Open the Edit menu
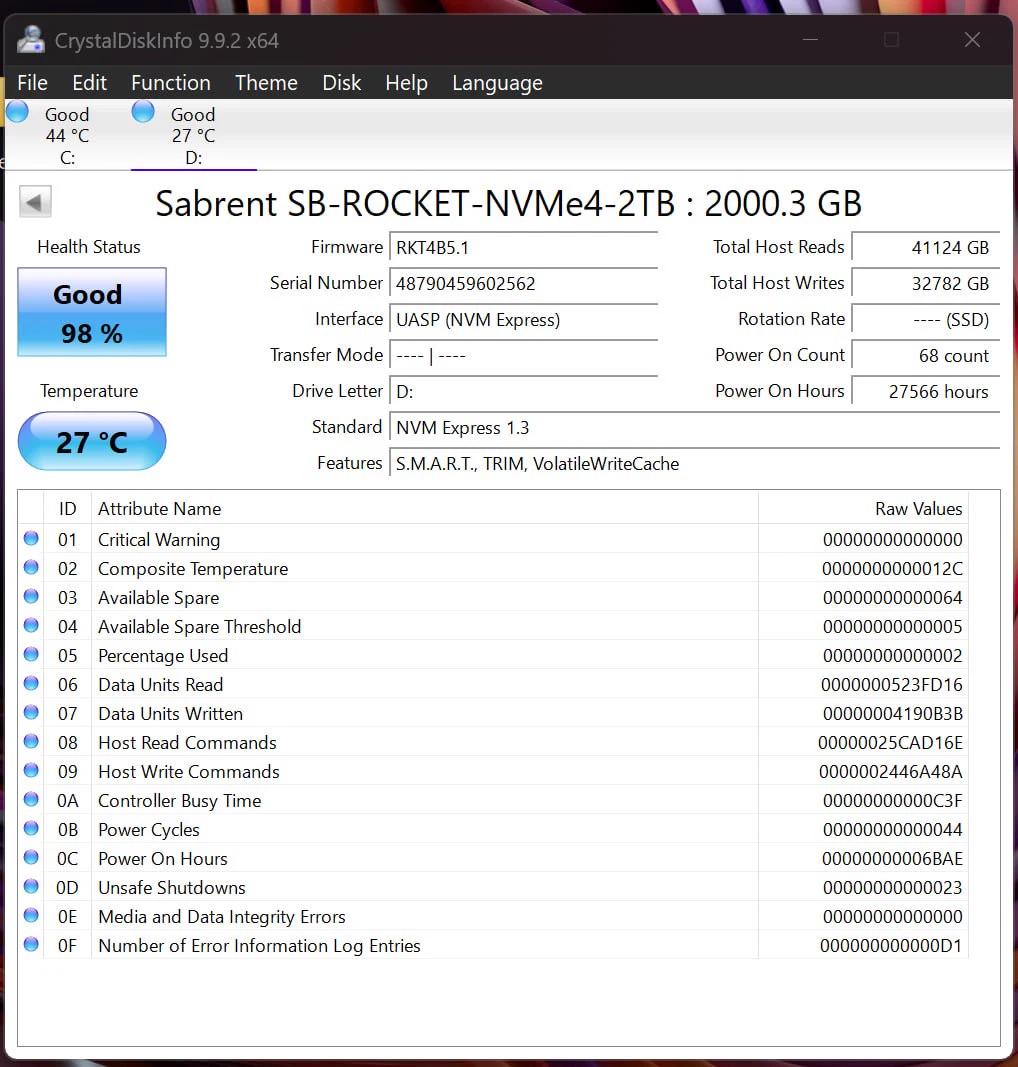 click(x=89, y=82)
